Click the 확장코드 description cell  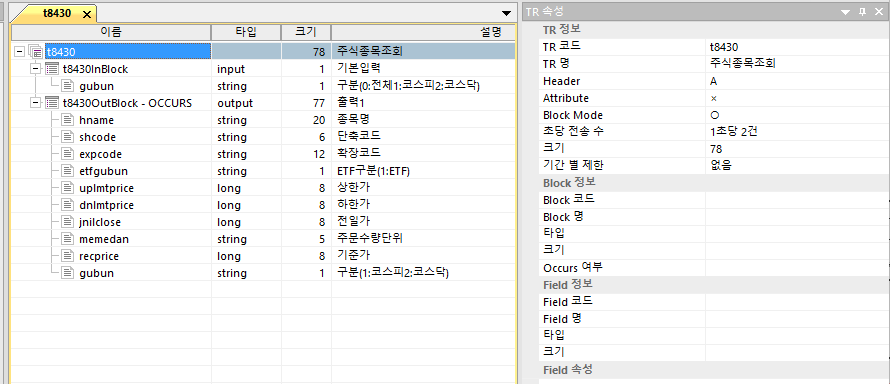(x=423, y=154)
